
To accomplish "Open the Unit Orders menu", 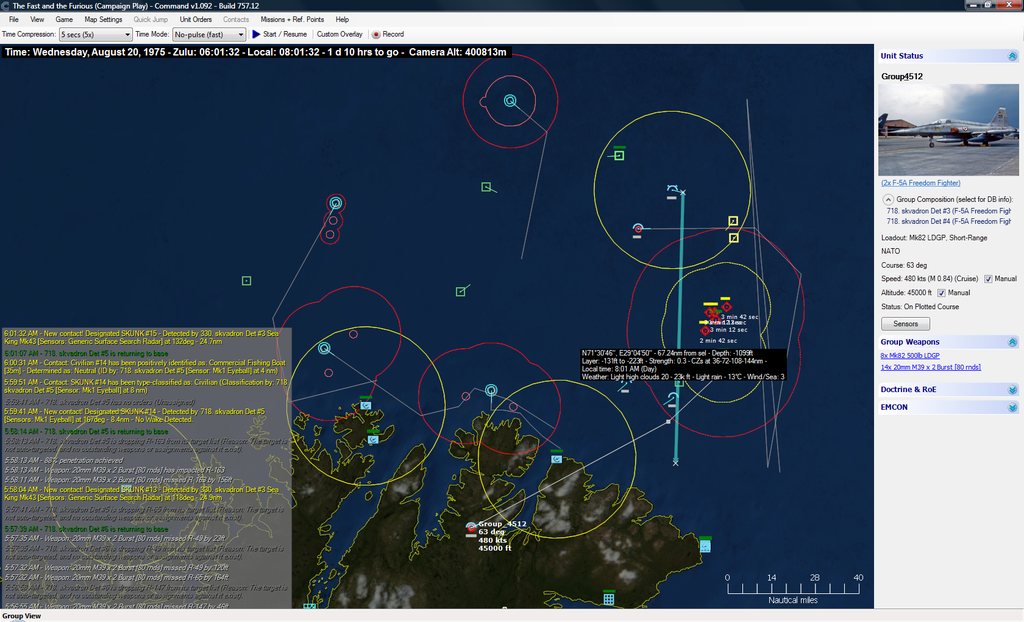I will [x=195, y=19].
